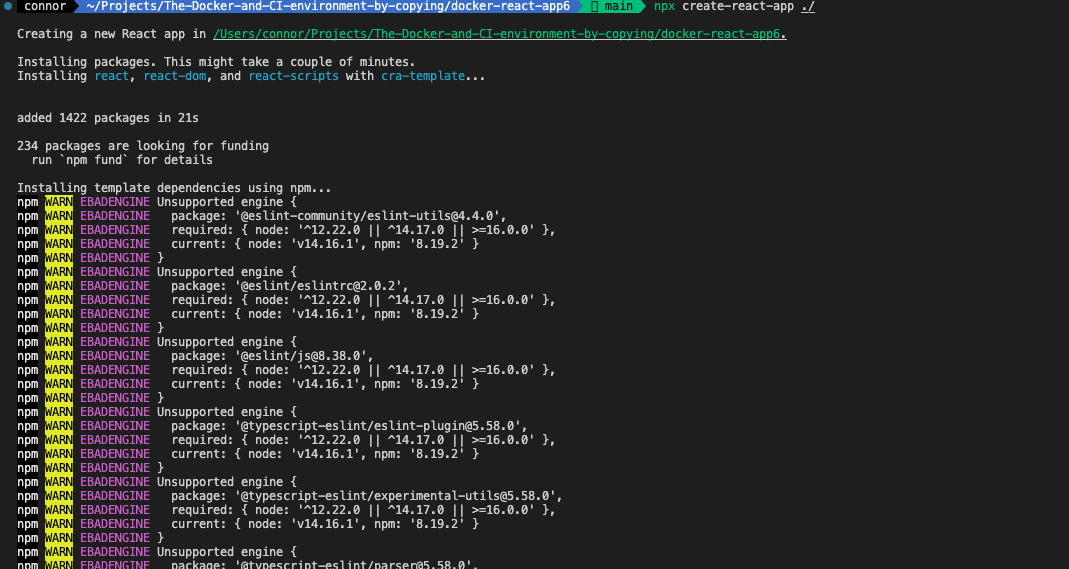The width and height of the screenshot is (1069, 569).
Task: Click 'Installing template dependencies using npm...' line
Action: [174, 187]
